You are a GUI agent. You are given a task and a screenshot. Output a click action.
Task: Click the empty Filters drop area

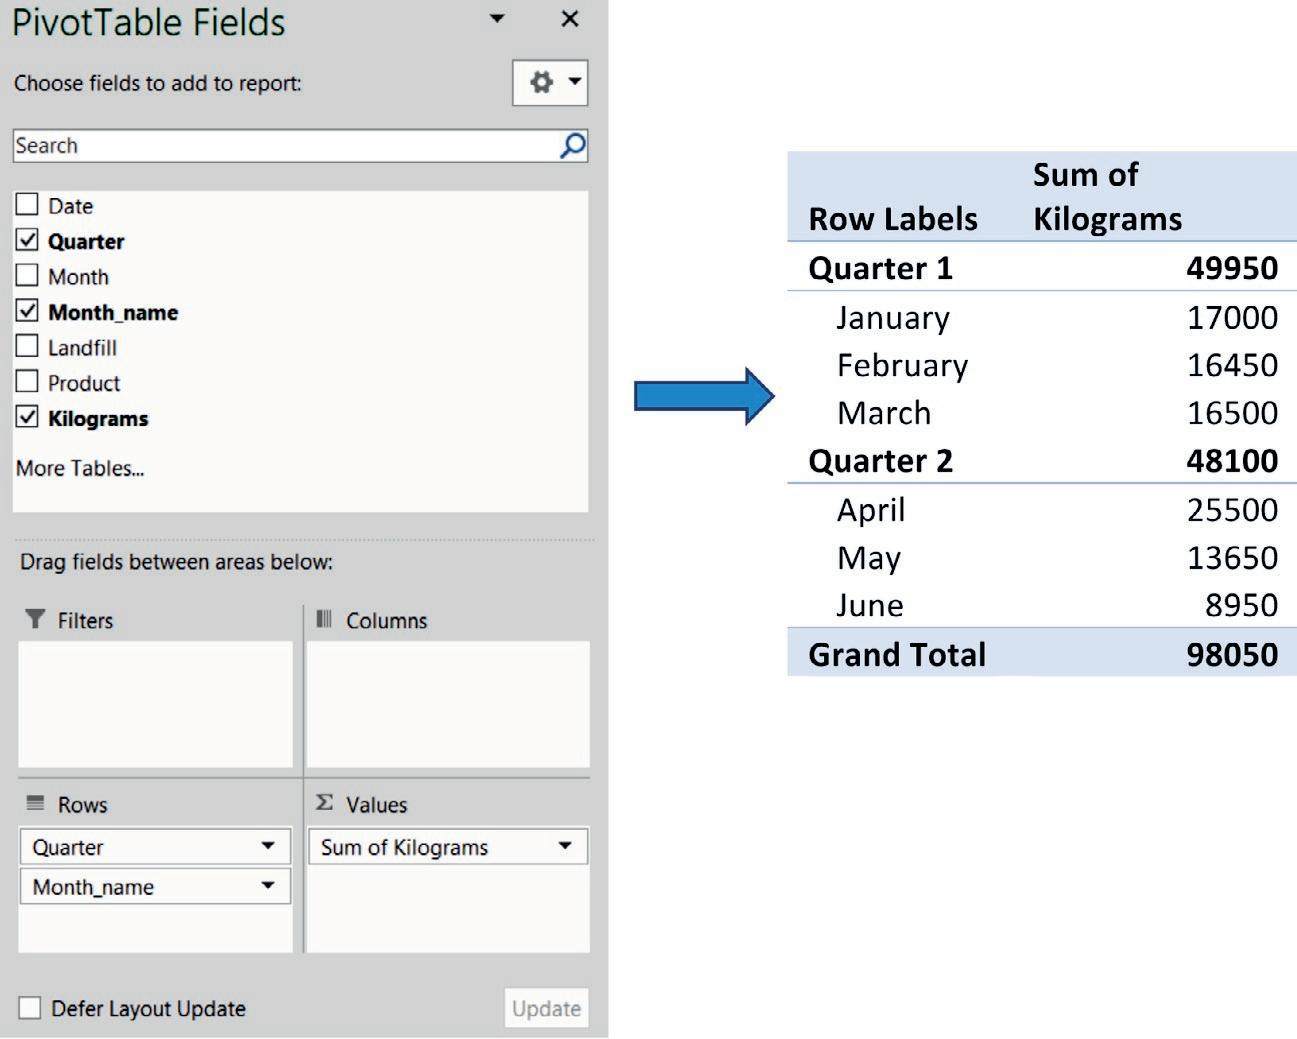point(156,704)
